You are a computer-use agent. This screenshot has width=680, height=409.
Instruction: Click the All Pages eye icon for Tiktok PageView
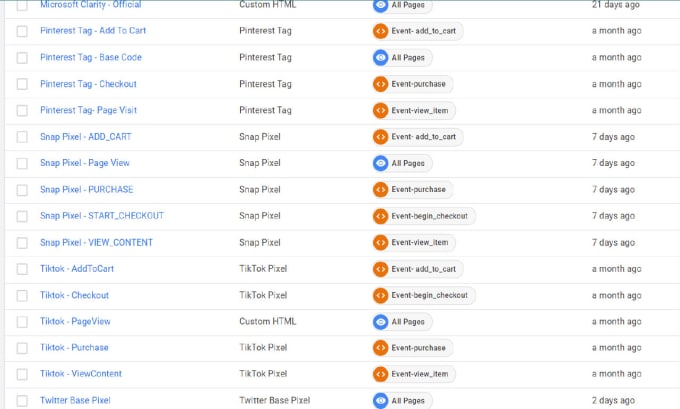[x=380, y=322]
